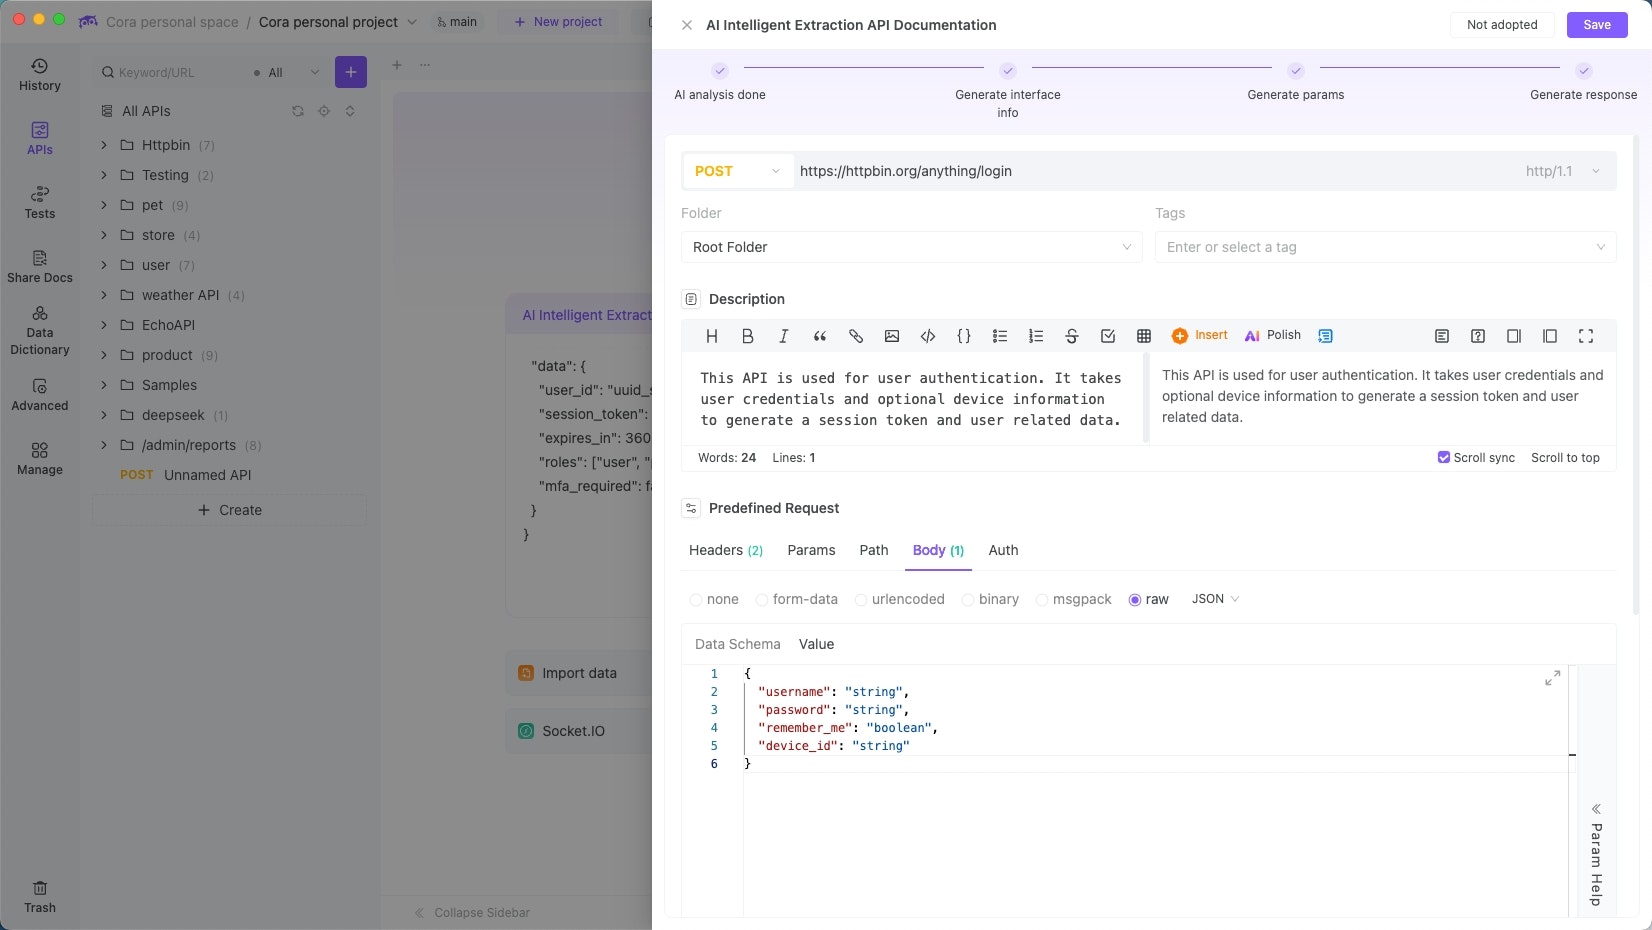Image resolution: width=1652 pixels, height=930 pixels.
Task: Open the POST method dropdown
Action: [x=738, y=171]
